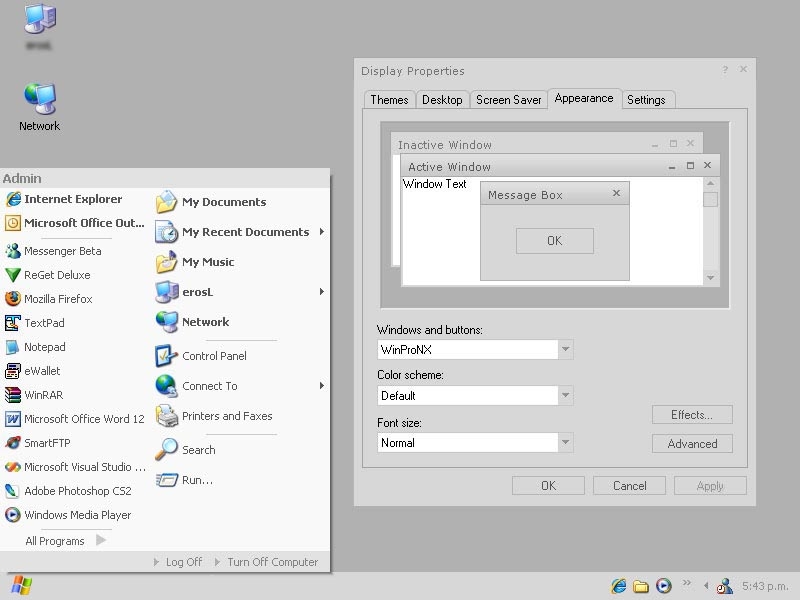Click the Advanced button
Screen dimensions: 800x600
coord(692,443)
